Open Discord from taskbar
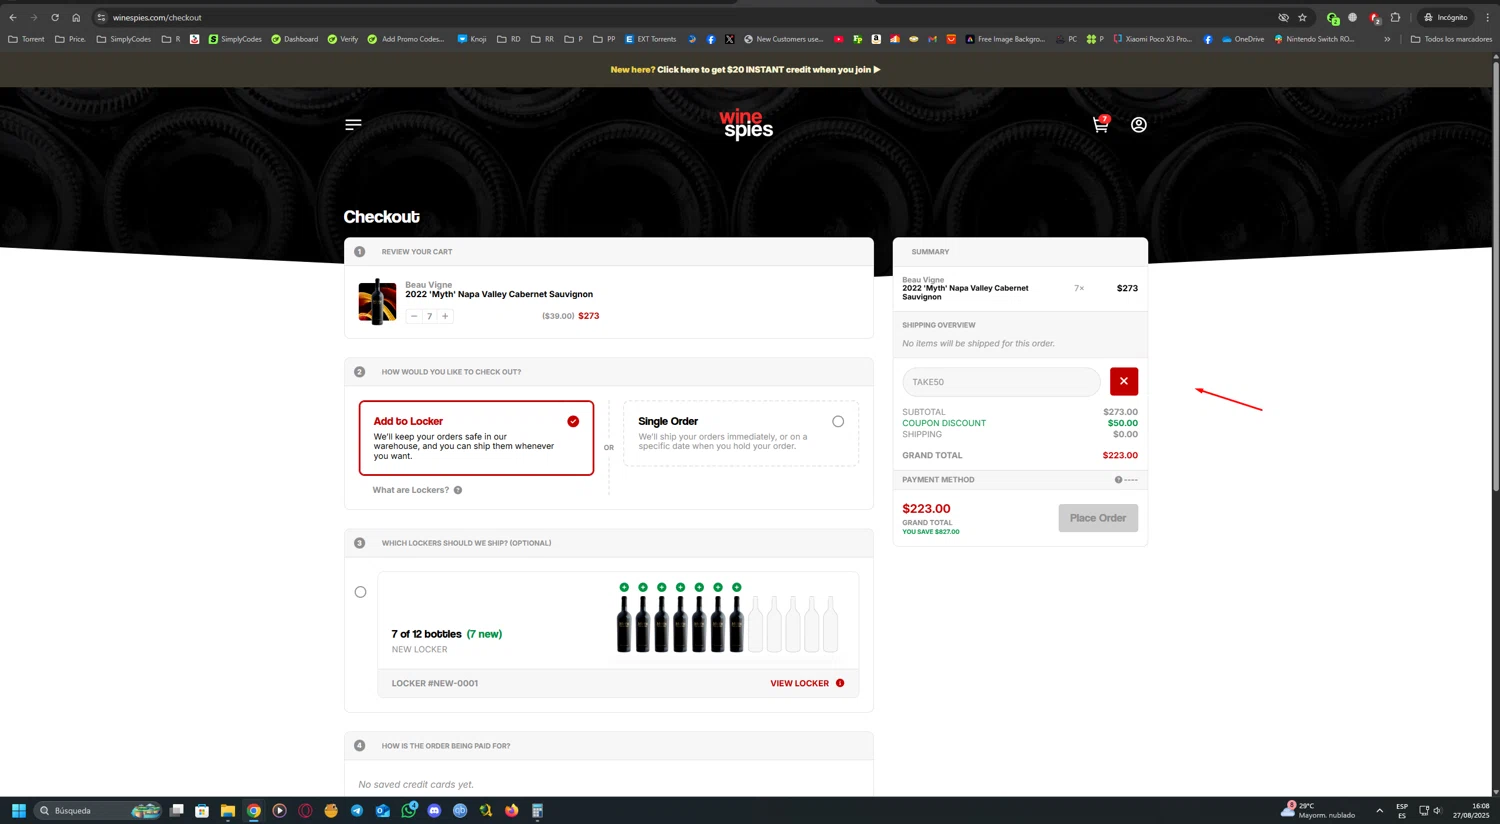This screenshot has width=1500, height=824. pyautogui.click(x=434, y=811)
